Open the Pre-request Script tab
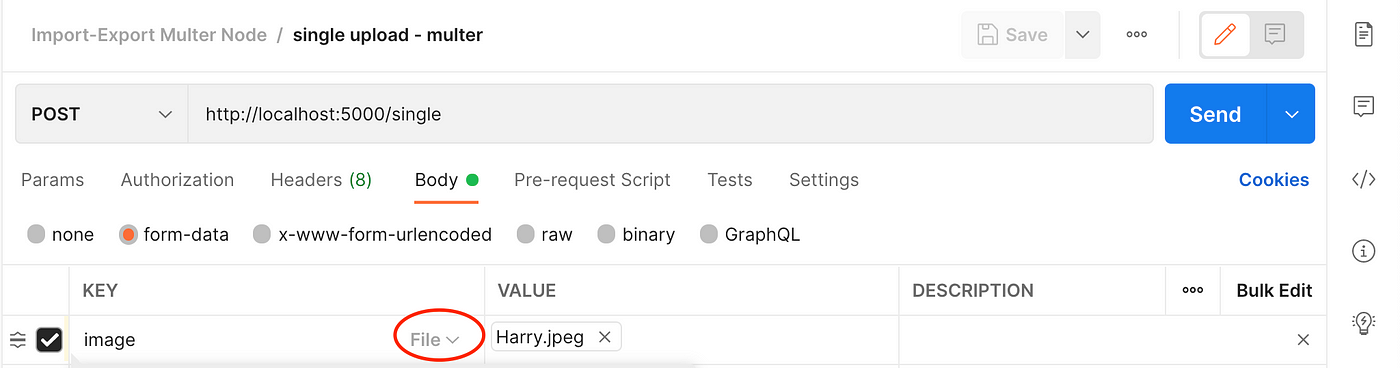Viewport: 1400px width, 368px height. [x=592, y=180]
